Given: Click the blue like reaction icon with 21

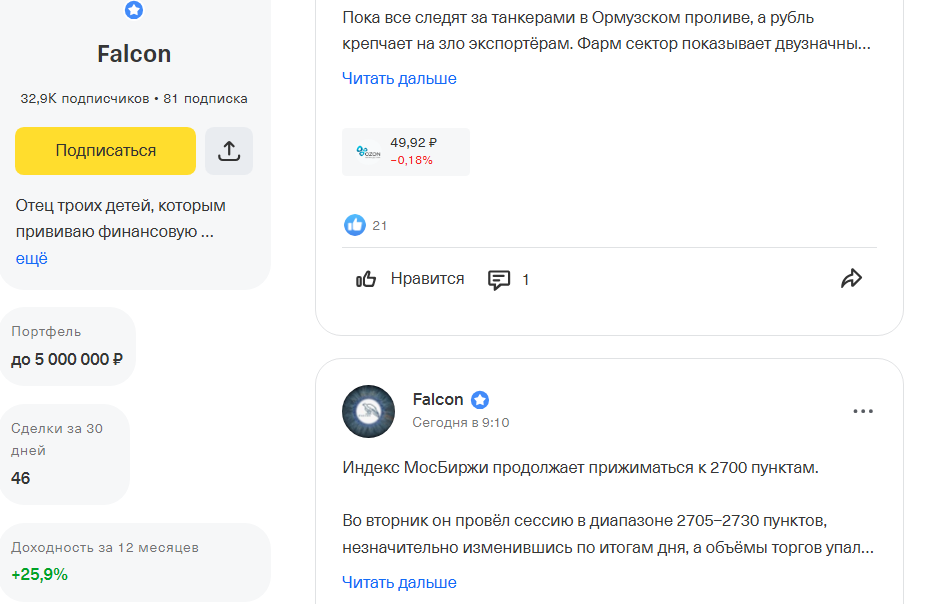Looking at the screenshot, I should point(355,225).
